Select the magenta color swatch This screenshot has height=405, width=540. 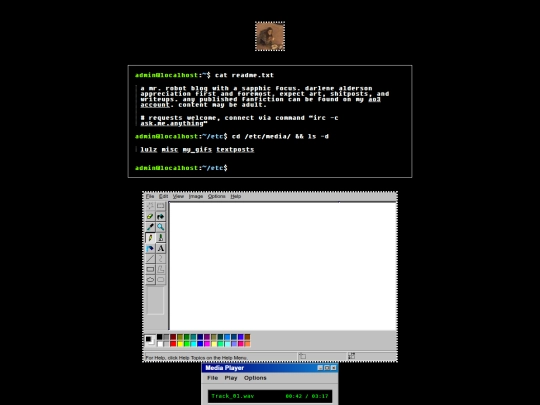pyautogui.click(x=207, y=344)
